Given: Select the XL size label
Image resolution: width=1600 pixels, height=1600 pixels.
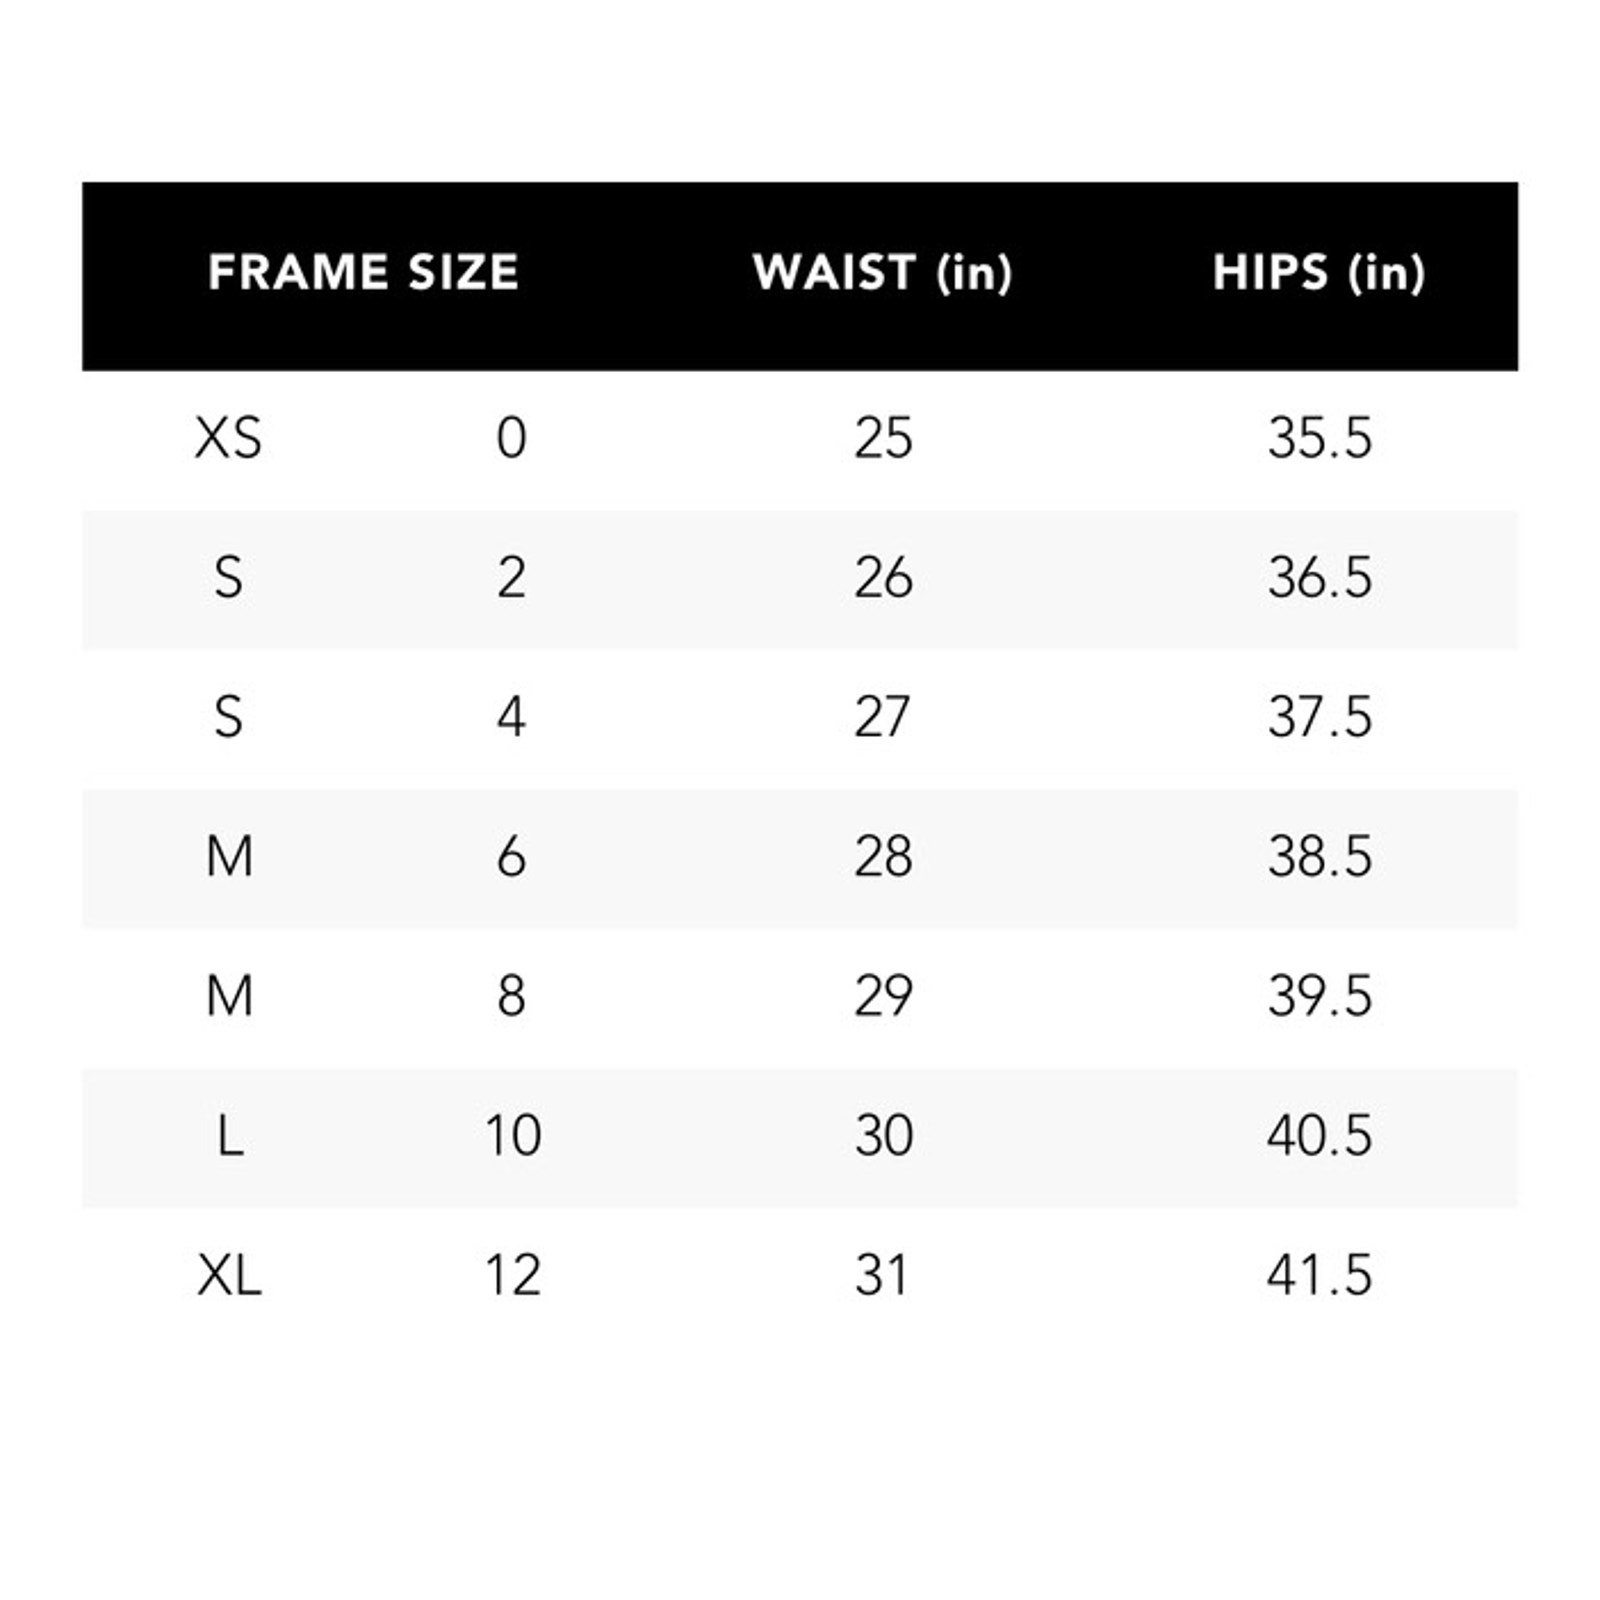Looking at the screenshot, I should [x=229, y=1275].
